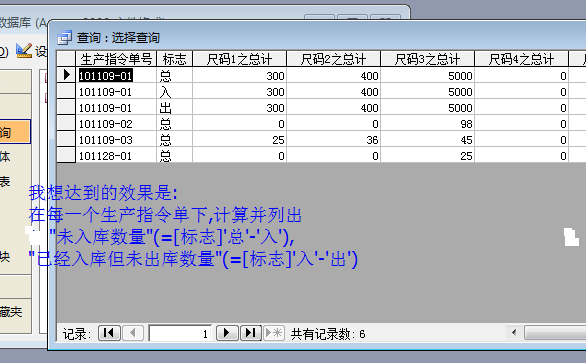Click value 98 in the 101109-02 row

pos(428,123)
